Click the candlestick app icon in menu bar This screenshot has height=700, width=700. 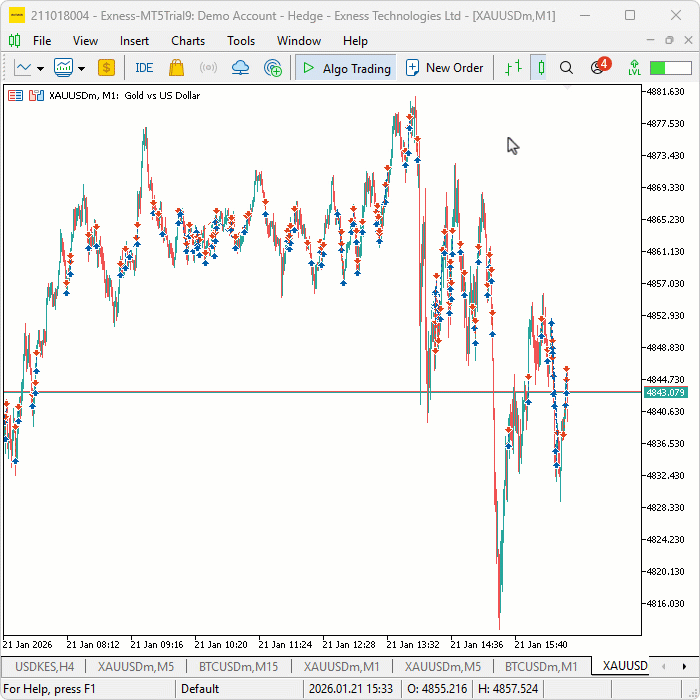[14, 41]
